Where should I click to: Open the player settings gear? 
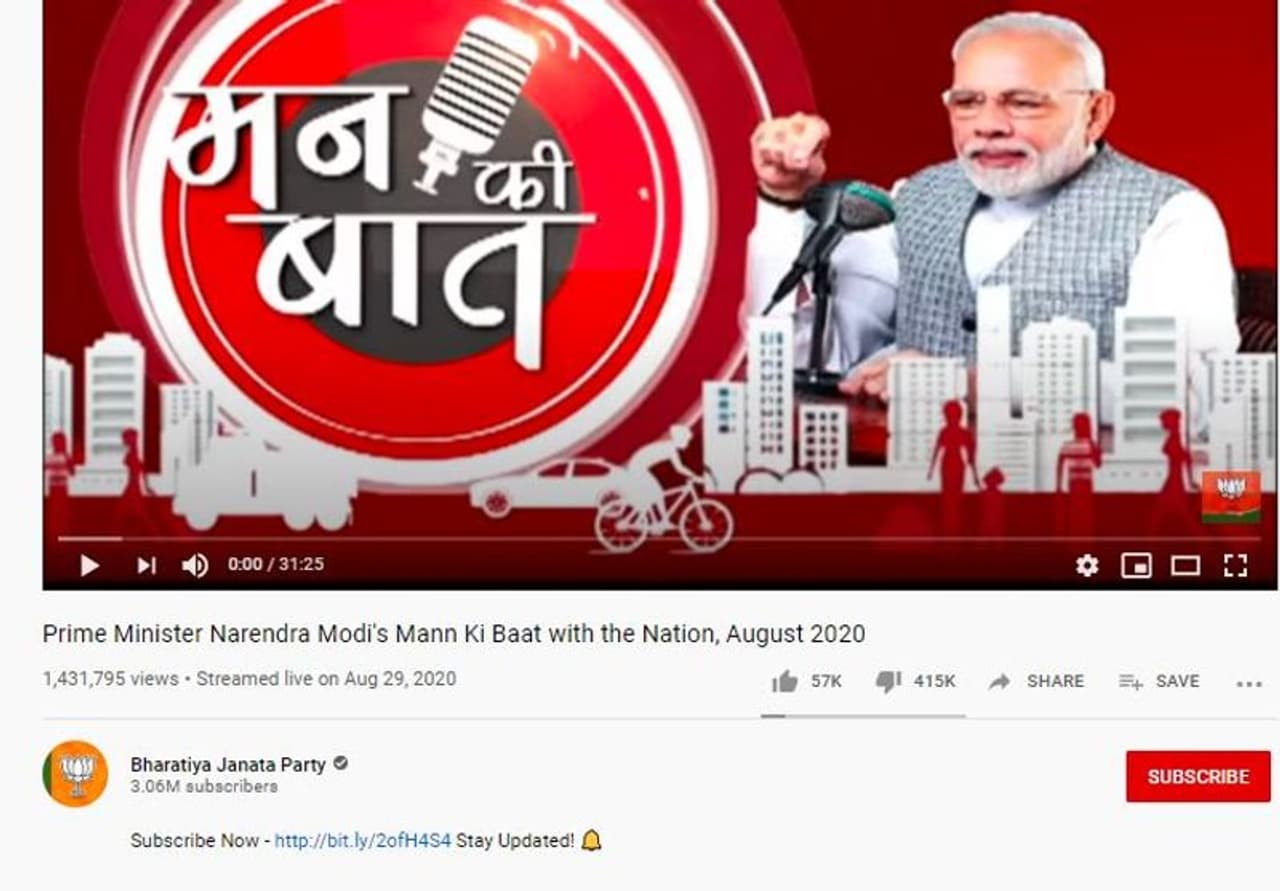pos(1087,565)
